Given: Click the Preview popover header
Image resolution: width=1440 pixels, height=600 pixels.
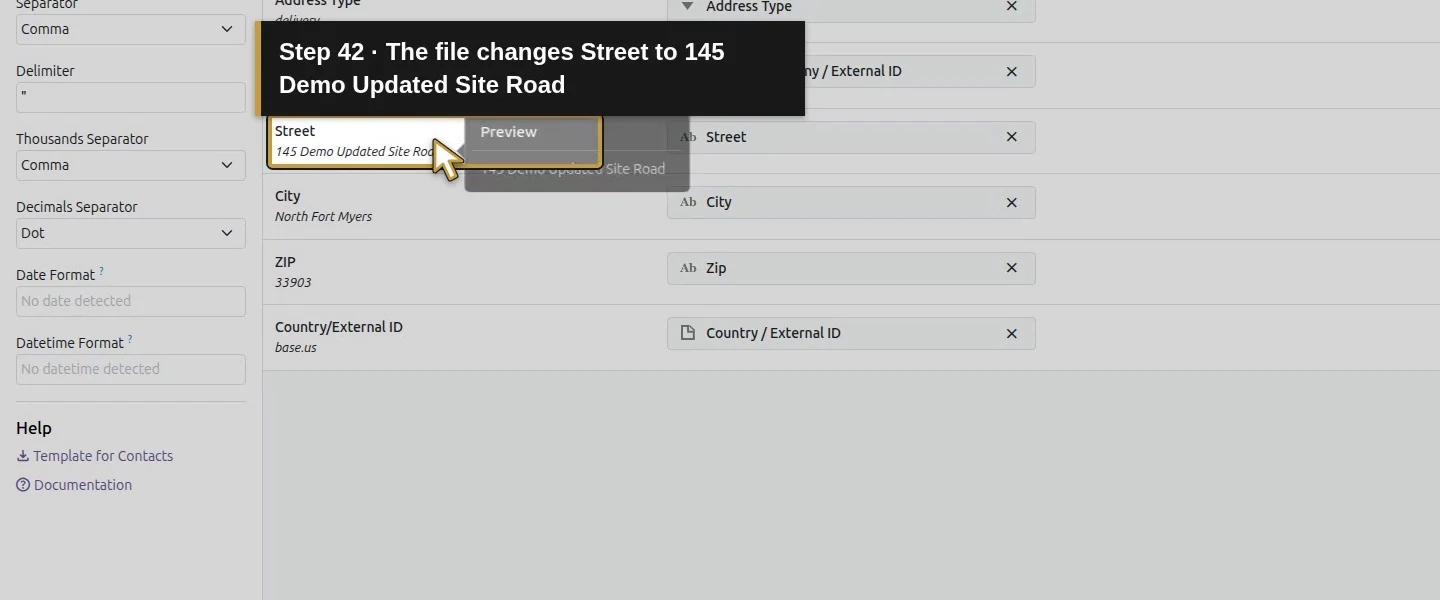Looking at the screenshot, I should [508, 132].
